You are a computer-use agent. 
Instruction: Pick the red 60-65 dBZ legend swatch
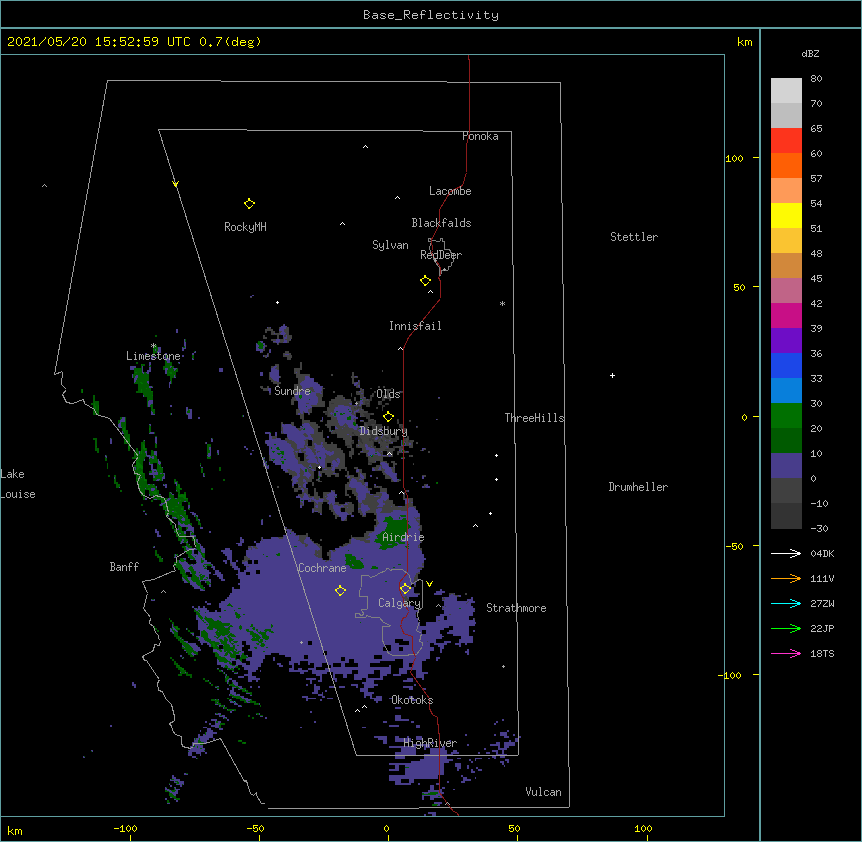(786, 140)
